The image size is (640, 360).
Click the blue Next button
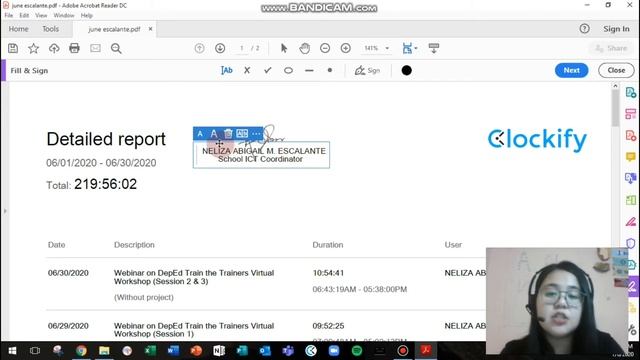(x=571, y=70)
